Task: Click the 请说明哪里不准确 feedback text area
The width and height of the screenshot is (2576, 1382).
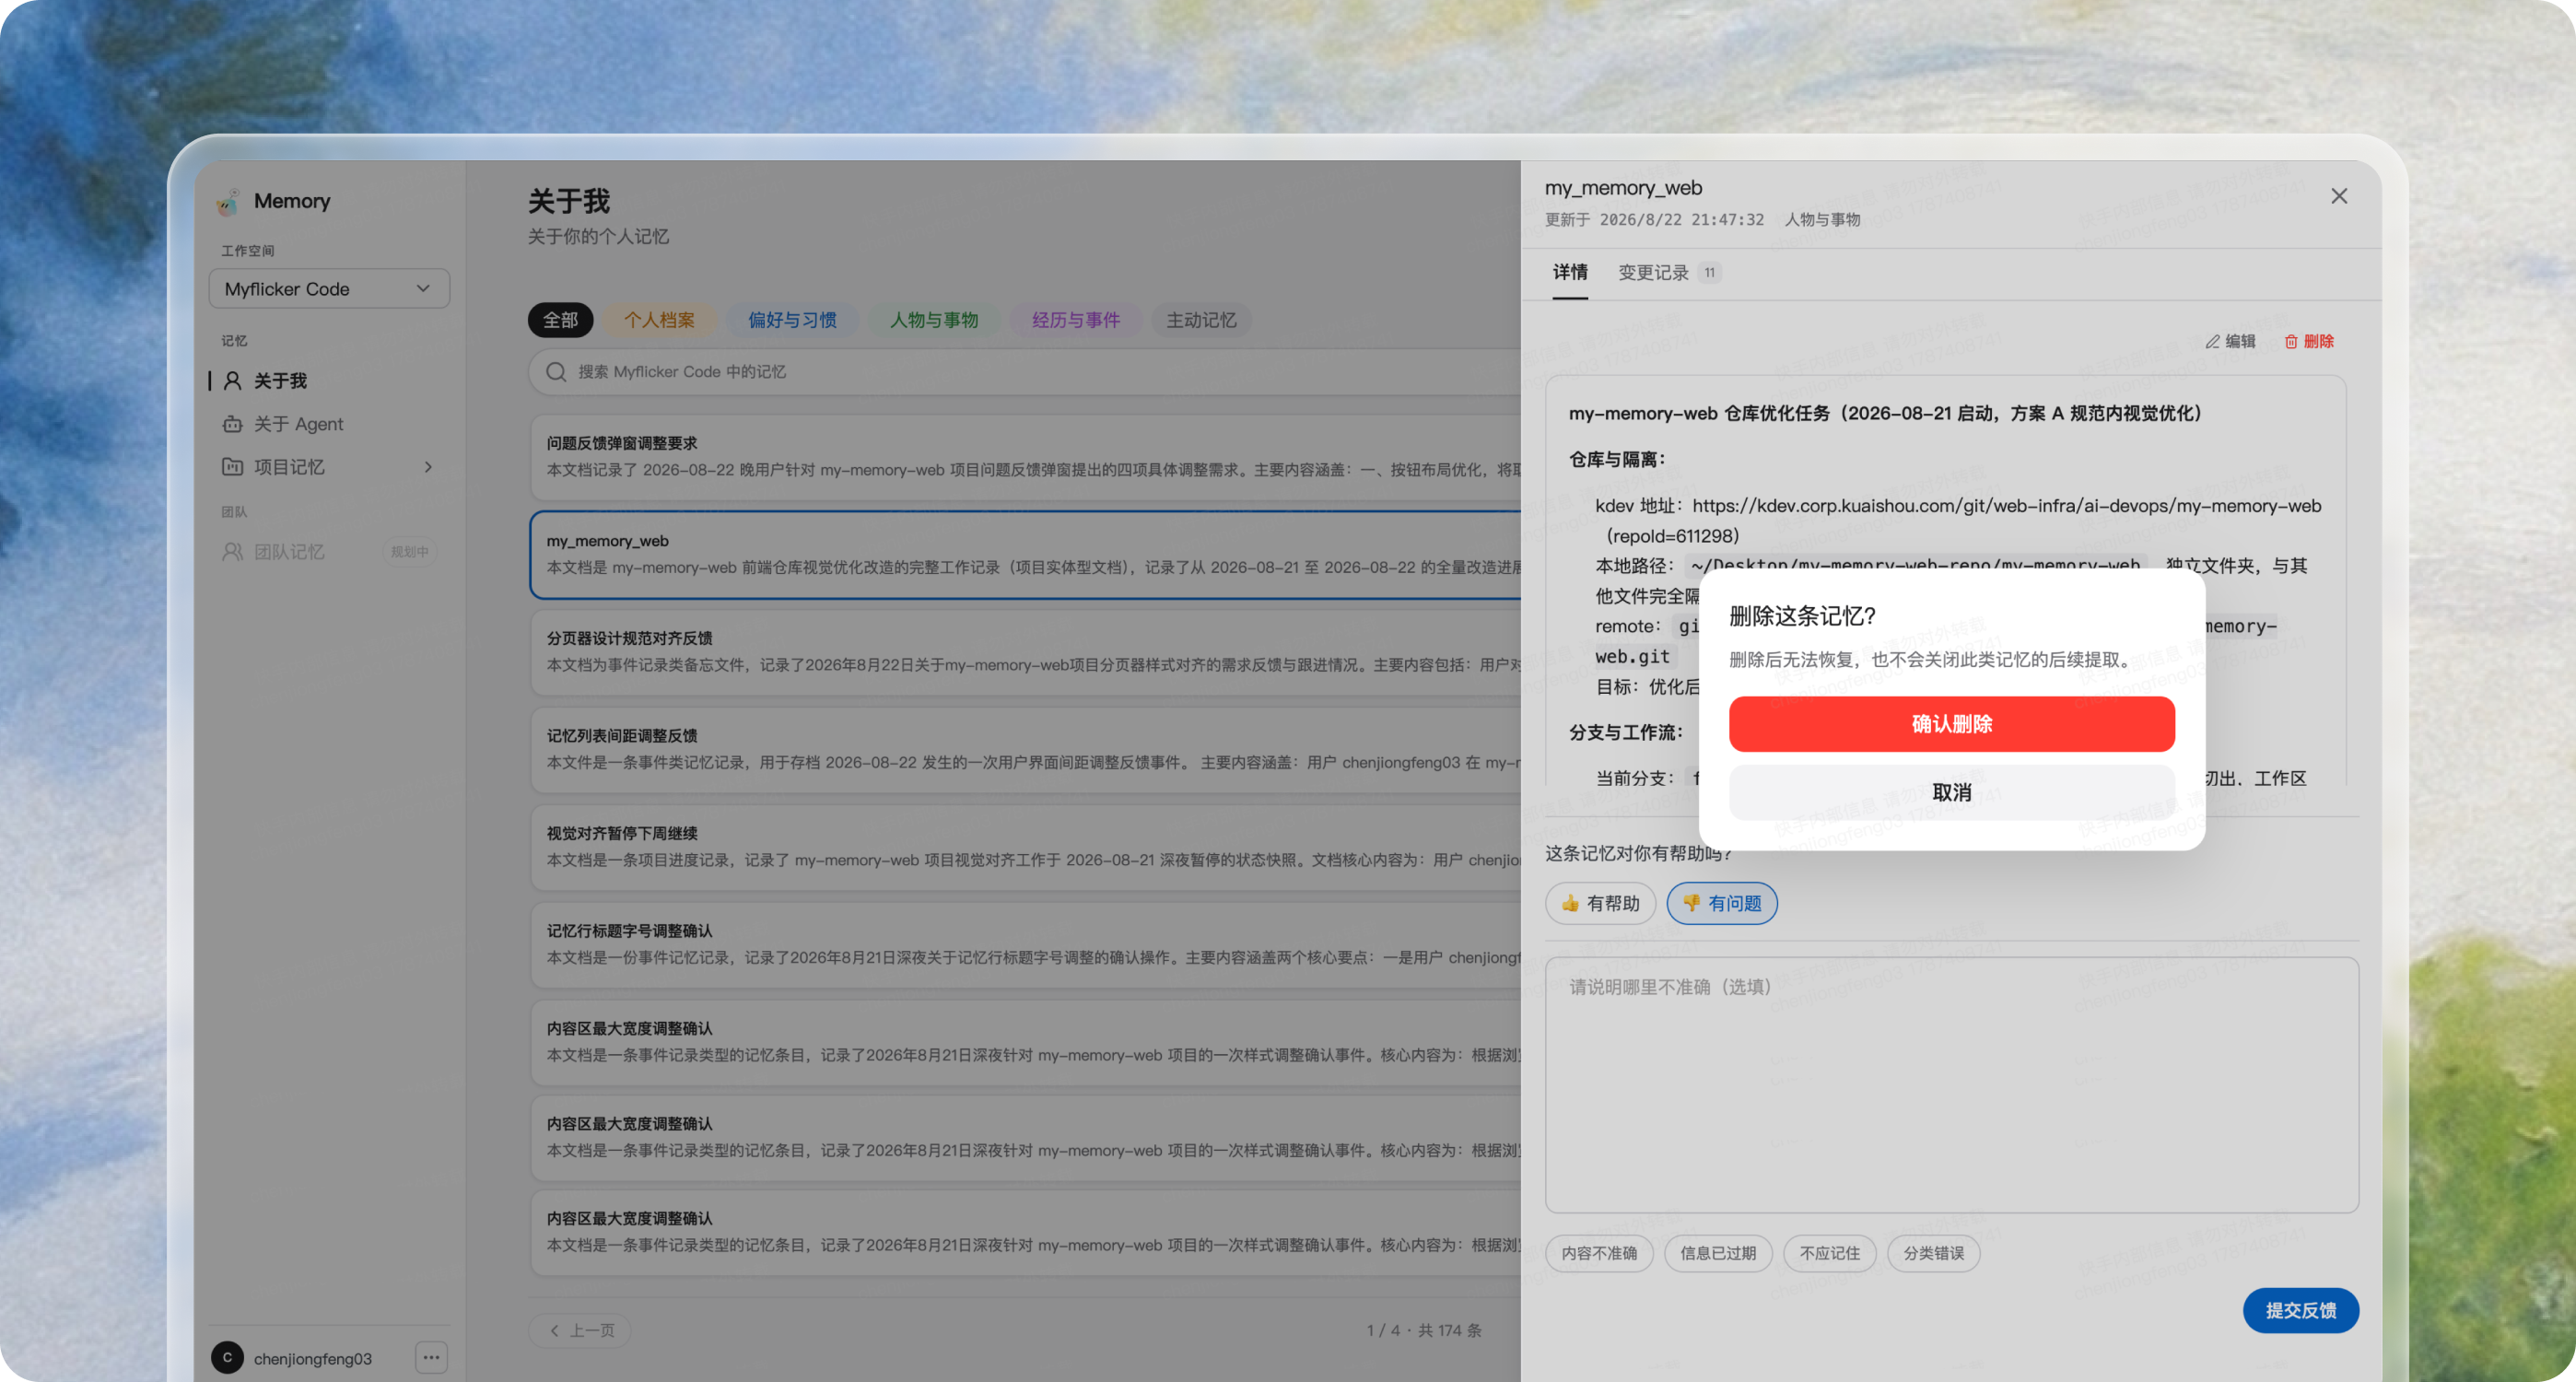Action: click(x=1952, y=1085)
